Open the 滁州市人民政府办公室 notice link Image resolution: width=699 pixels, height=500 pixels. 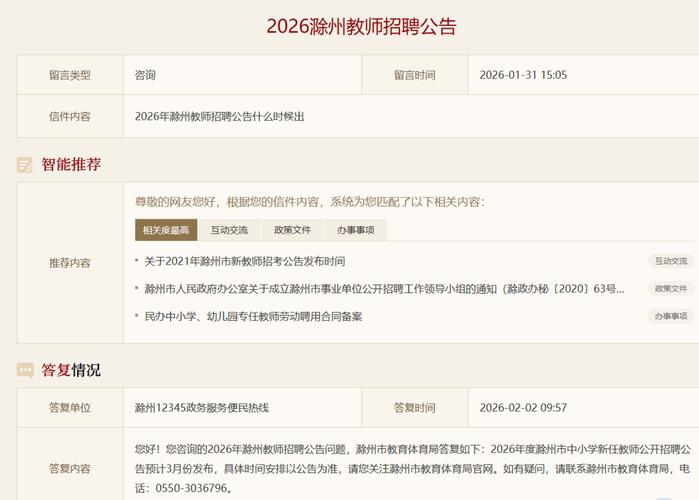coord(384,289)
